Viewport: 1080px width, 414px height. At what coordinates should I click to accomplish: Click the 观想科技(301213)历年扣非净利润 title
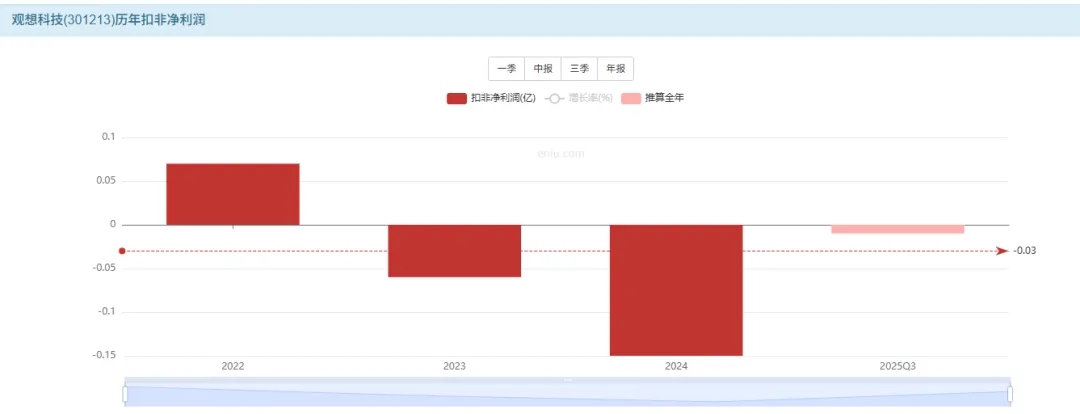click(109, 20)
